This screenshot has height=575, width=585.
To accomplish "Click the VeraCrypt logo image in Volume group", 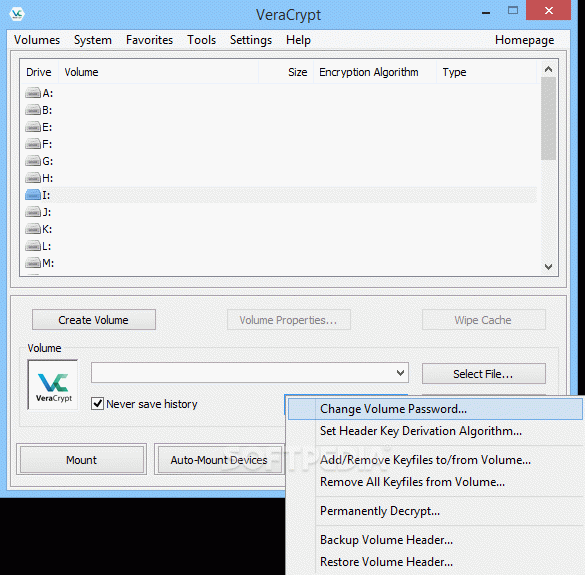I will click(53, 385).
